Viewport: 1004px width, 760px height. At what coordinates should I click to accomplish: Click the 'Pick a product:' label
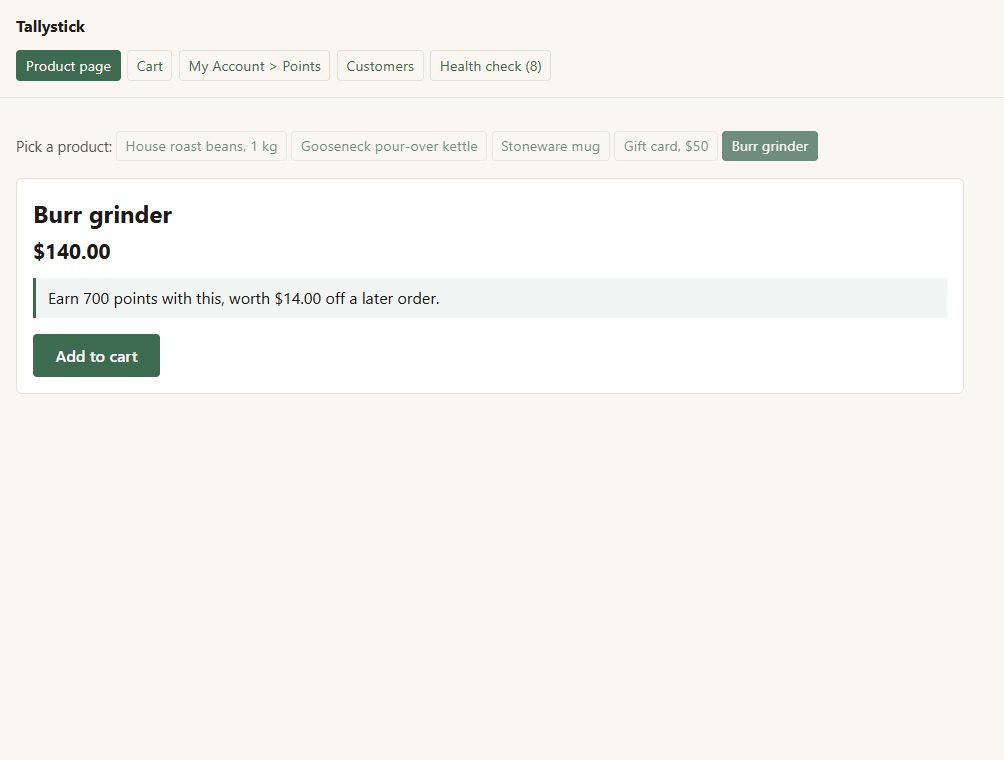click(64, 147)
